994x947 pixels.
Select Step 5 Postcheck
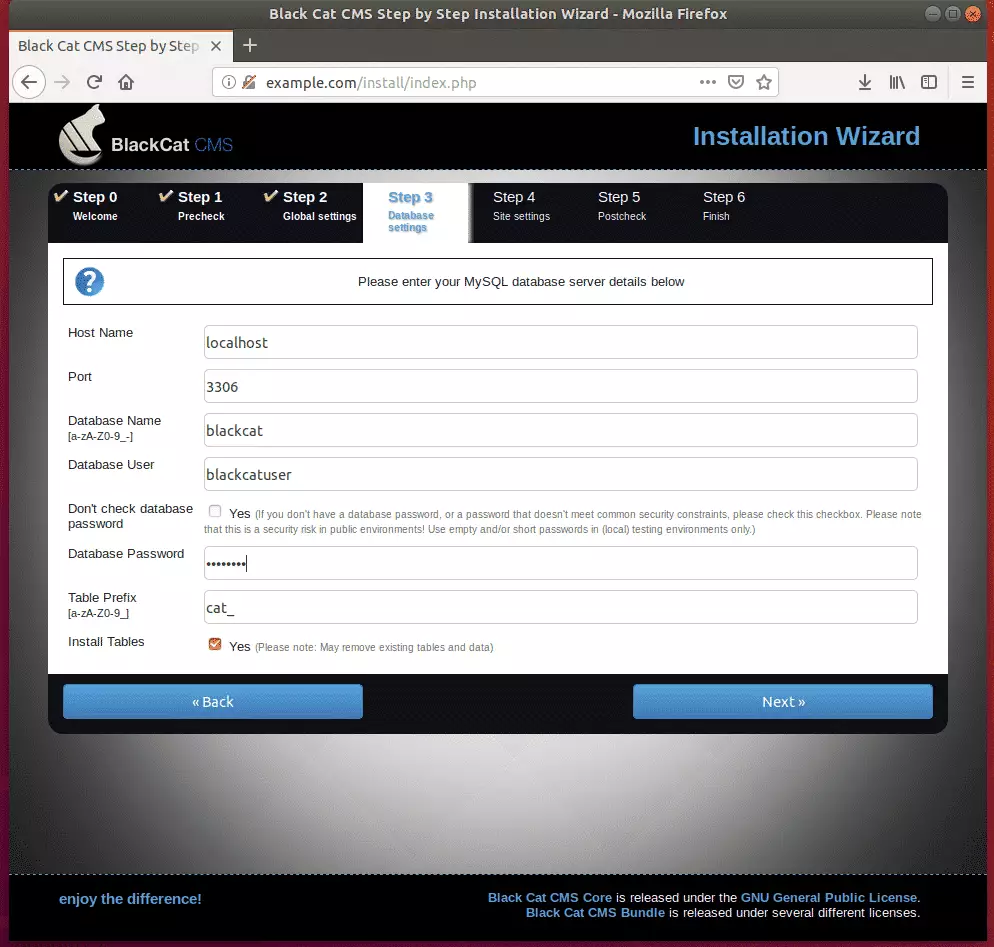pyautogui.click(x=621, y=206)
